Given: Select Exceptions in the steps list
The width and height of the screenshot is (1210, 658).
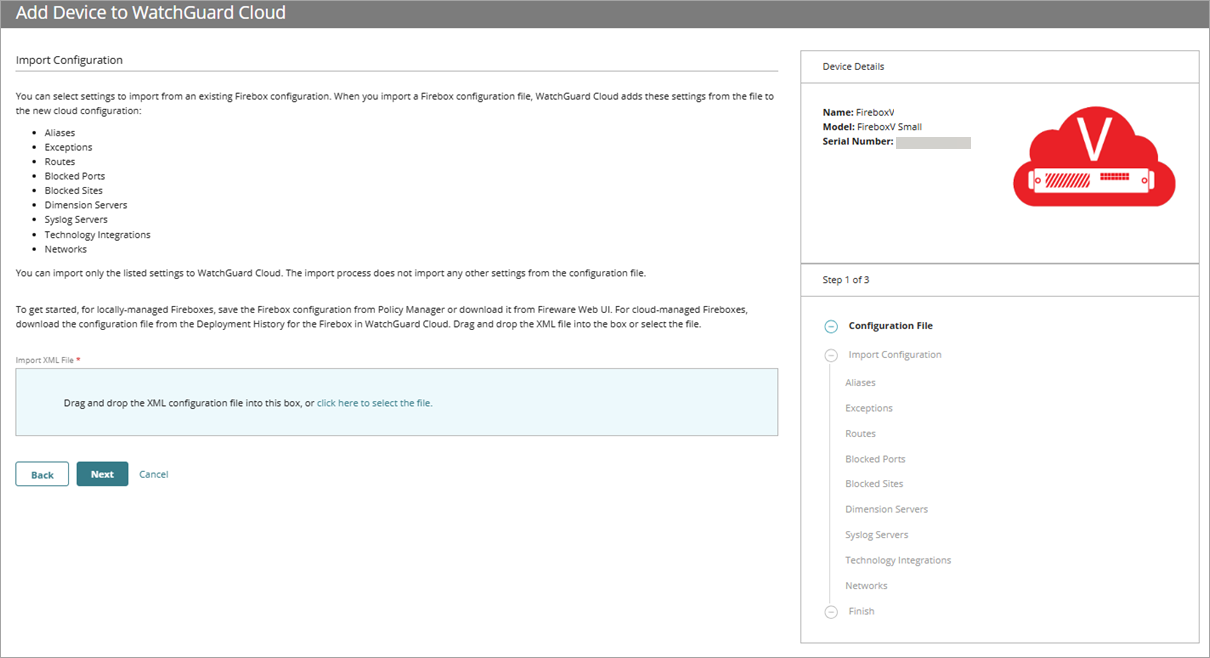Looking at the screenshot, I should pos(869,408).
